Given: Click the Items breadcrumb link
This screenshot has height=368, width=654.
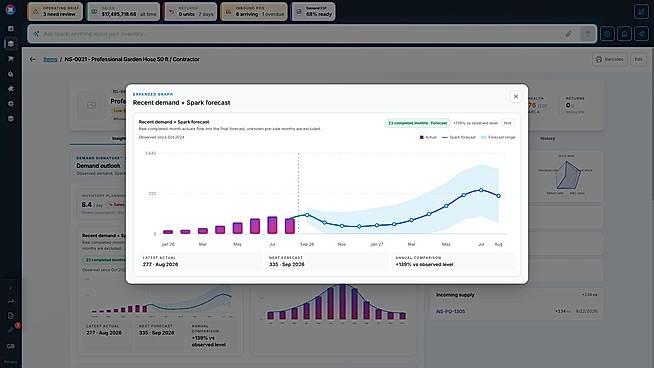Looking at the screenshot, I should pyautogui.click(x=50, y=59).
